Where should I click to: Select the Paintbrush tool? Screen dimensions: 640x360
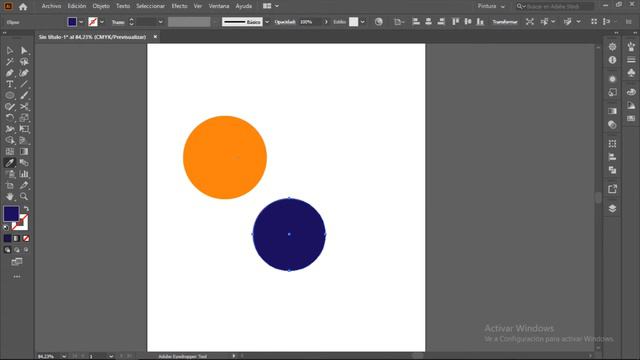coord(24,96)
